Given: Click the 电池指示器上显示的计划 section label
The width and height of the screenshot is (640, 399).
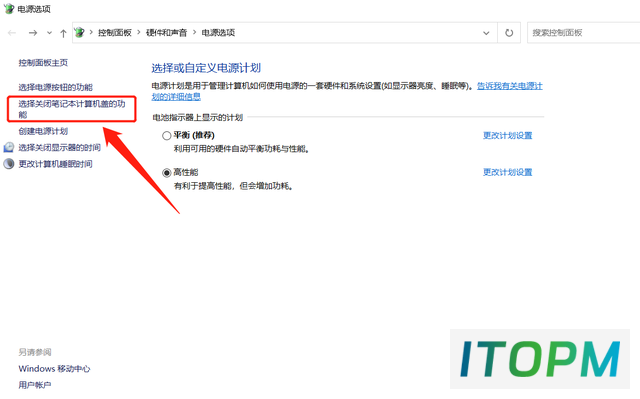Looking at the screenshot, I should tap(198, 117).
